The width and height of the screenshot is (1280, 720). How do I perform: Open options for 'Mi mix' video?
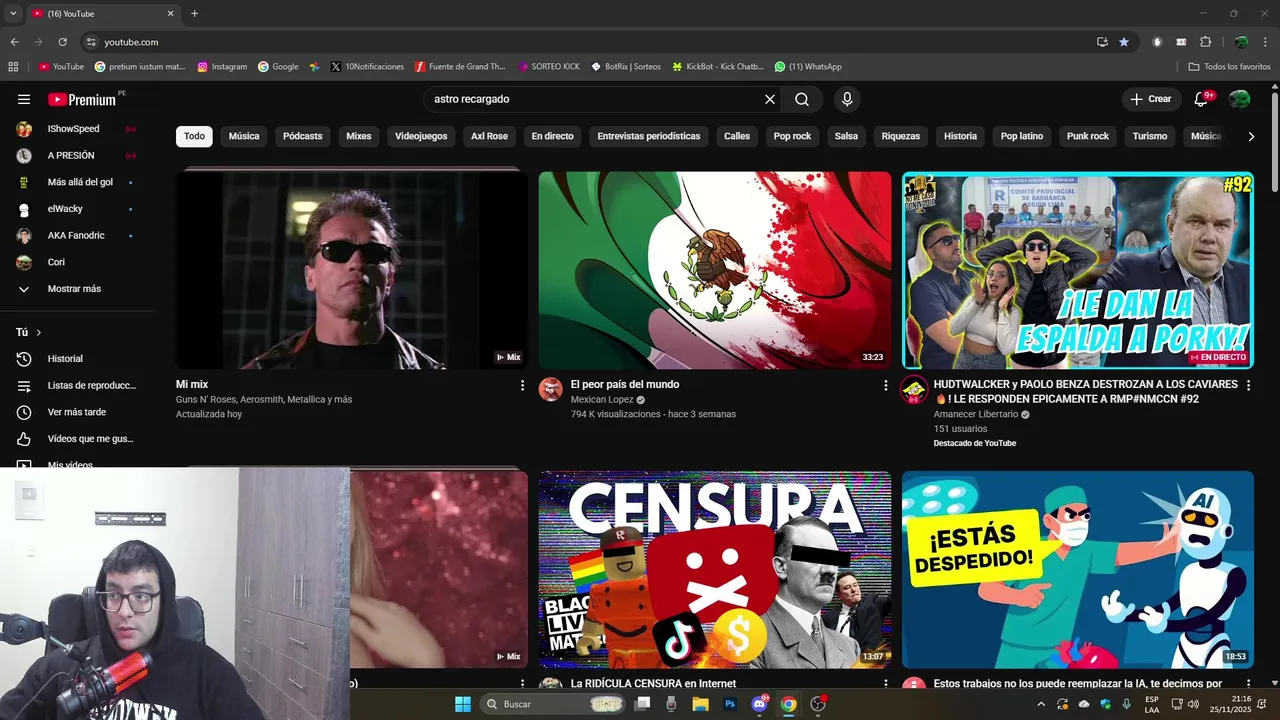click(522, 385)
